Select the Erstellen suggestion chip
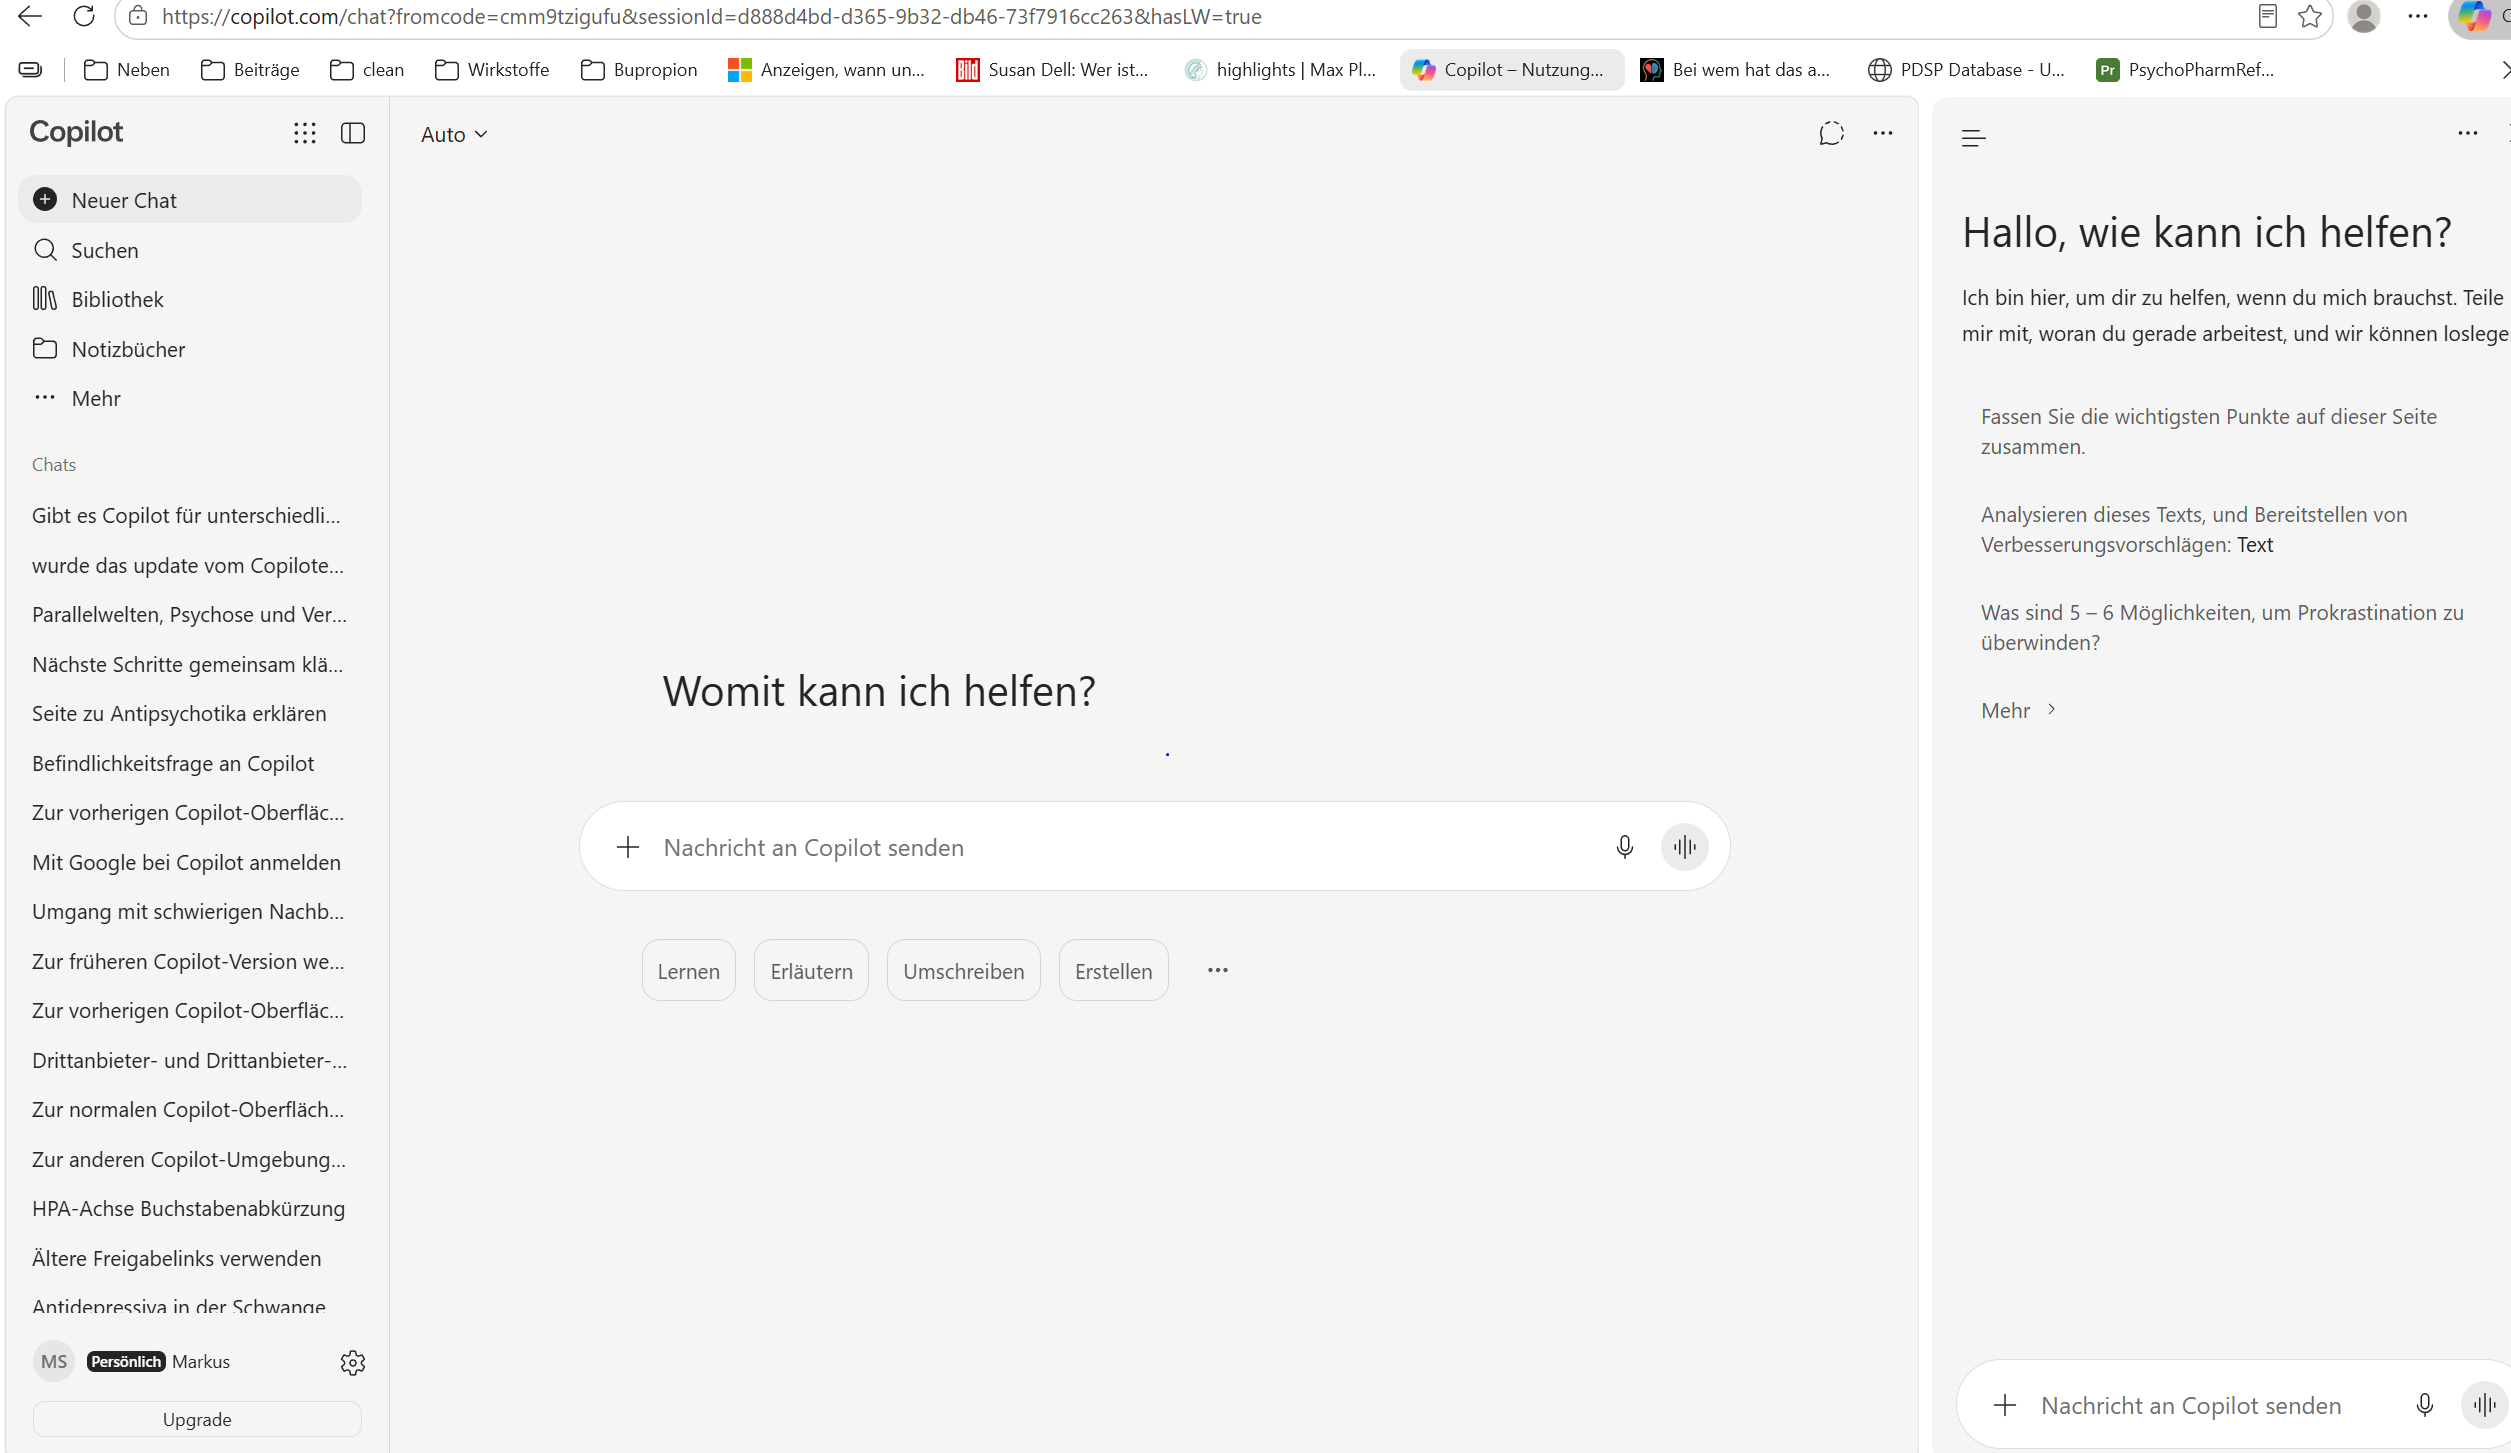 point(1114,971)
